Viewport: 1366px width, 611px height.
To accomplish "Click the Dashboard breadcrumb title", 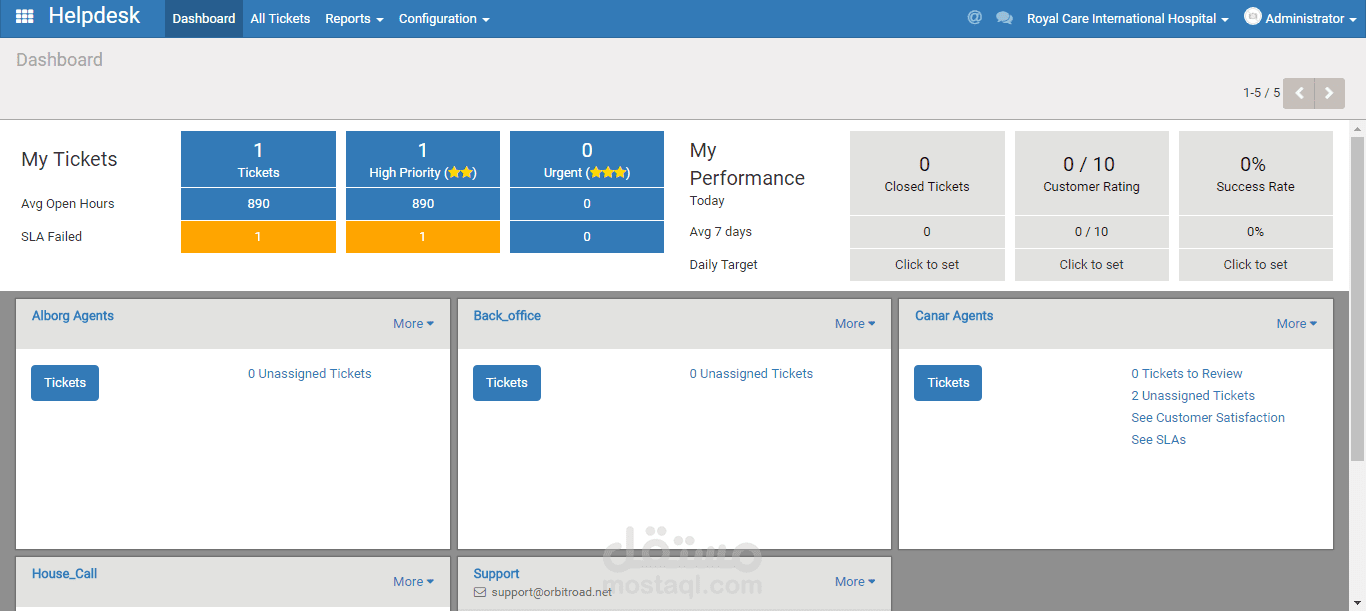I will click(x=59, y=60).
